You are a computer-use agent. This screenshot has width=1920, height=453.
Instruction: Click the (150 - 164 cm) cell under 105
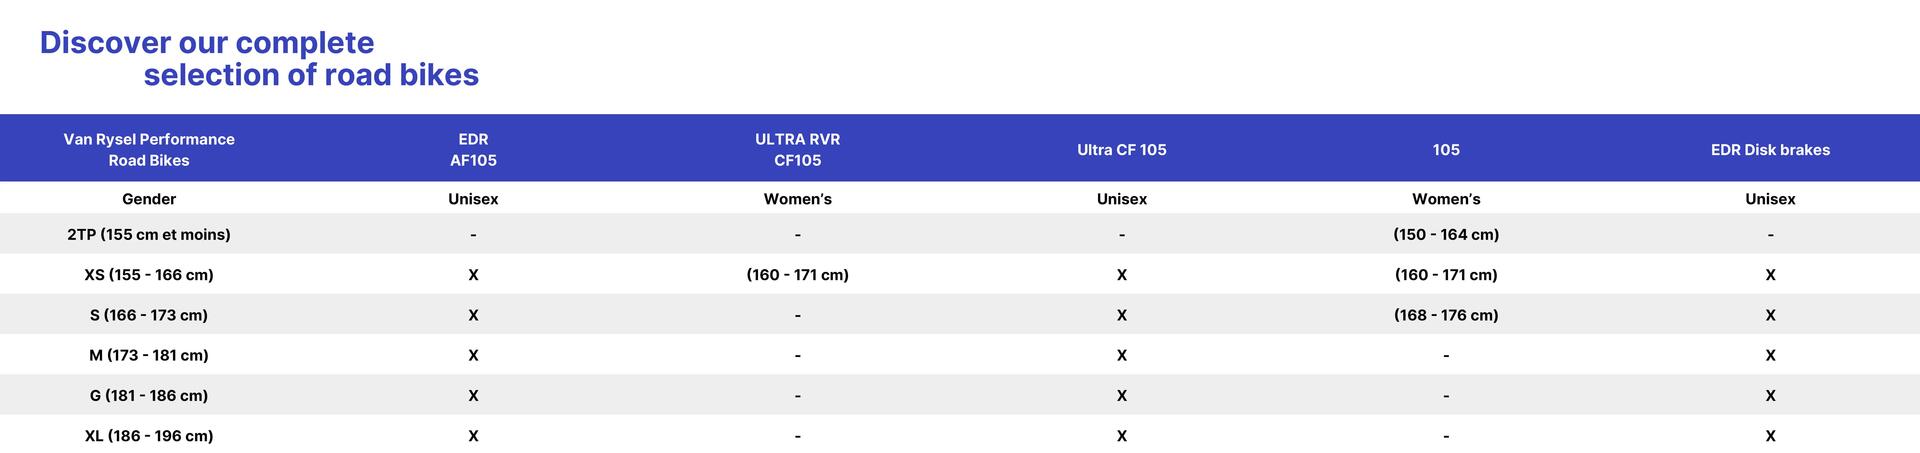(x=1446, y=234)
